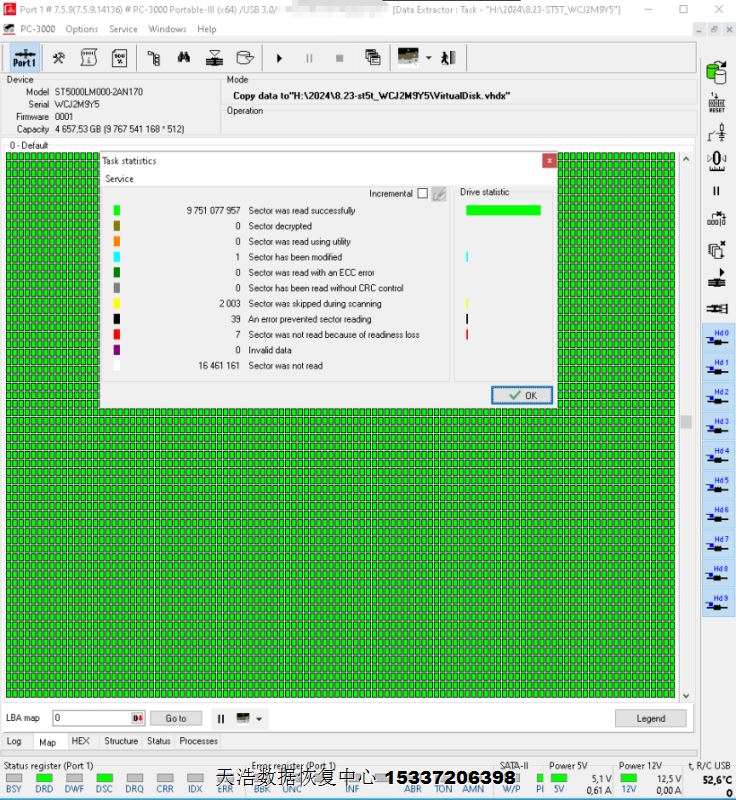Click the exit running-man icon in toolbar
The width and height of the screenshot is (736, 800).
(450, 58)
